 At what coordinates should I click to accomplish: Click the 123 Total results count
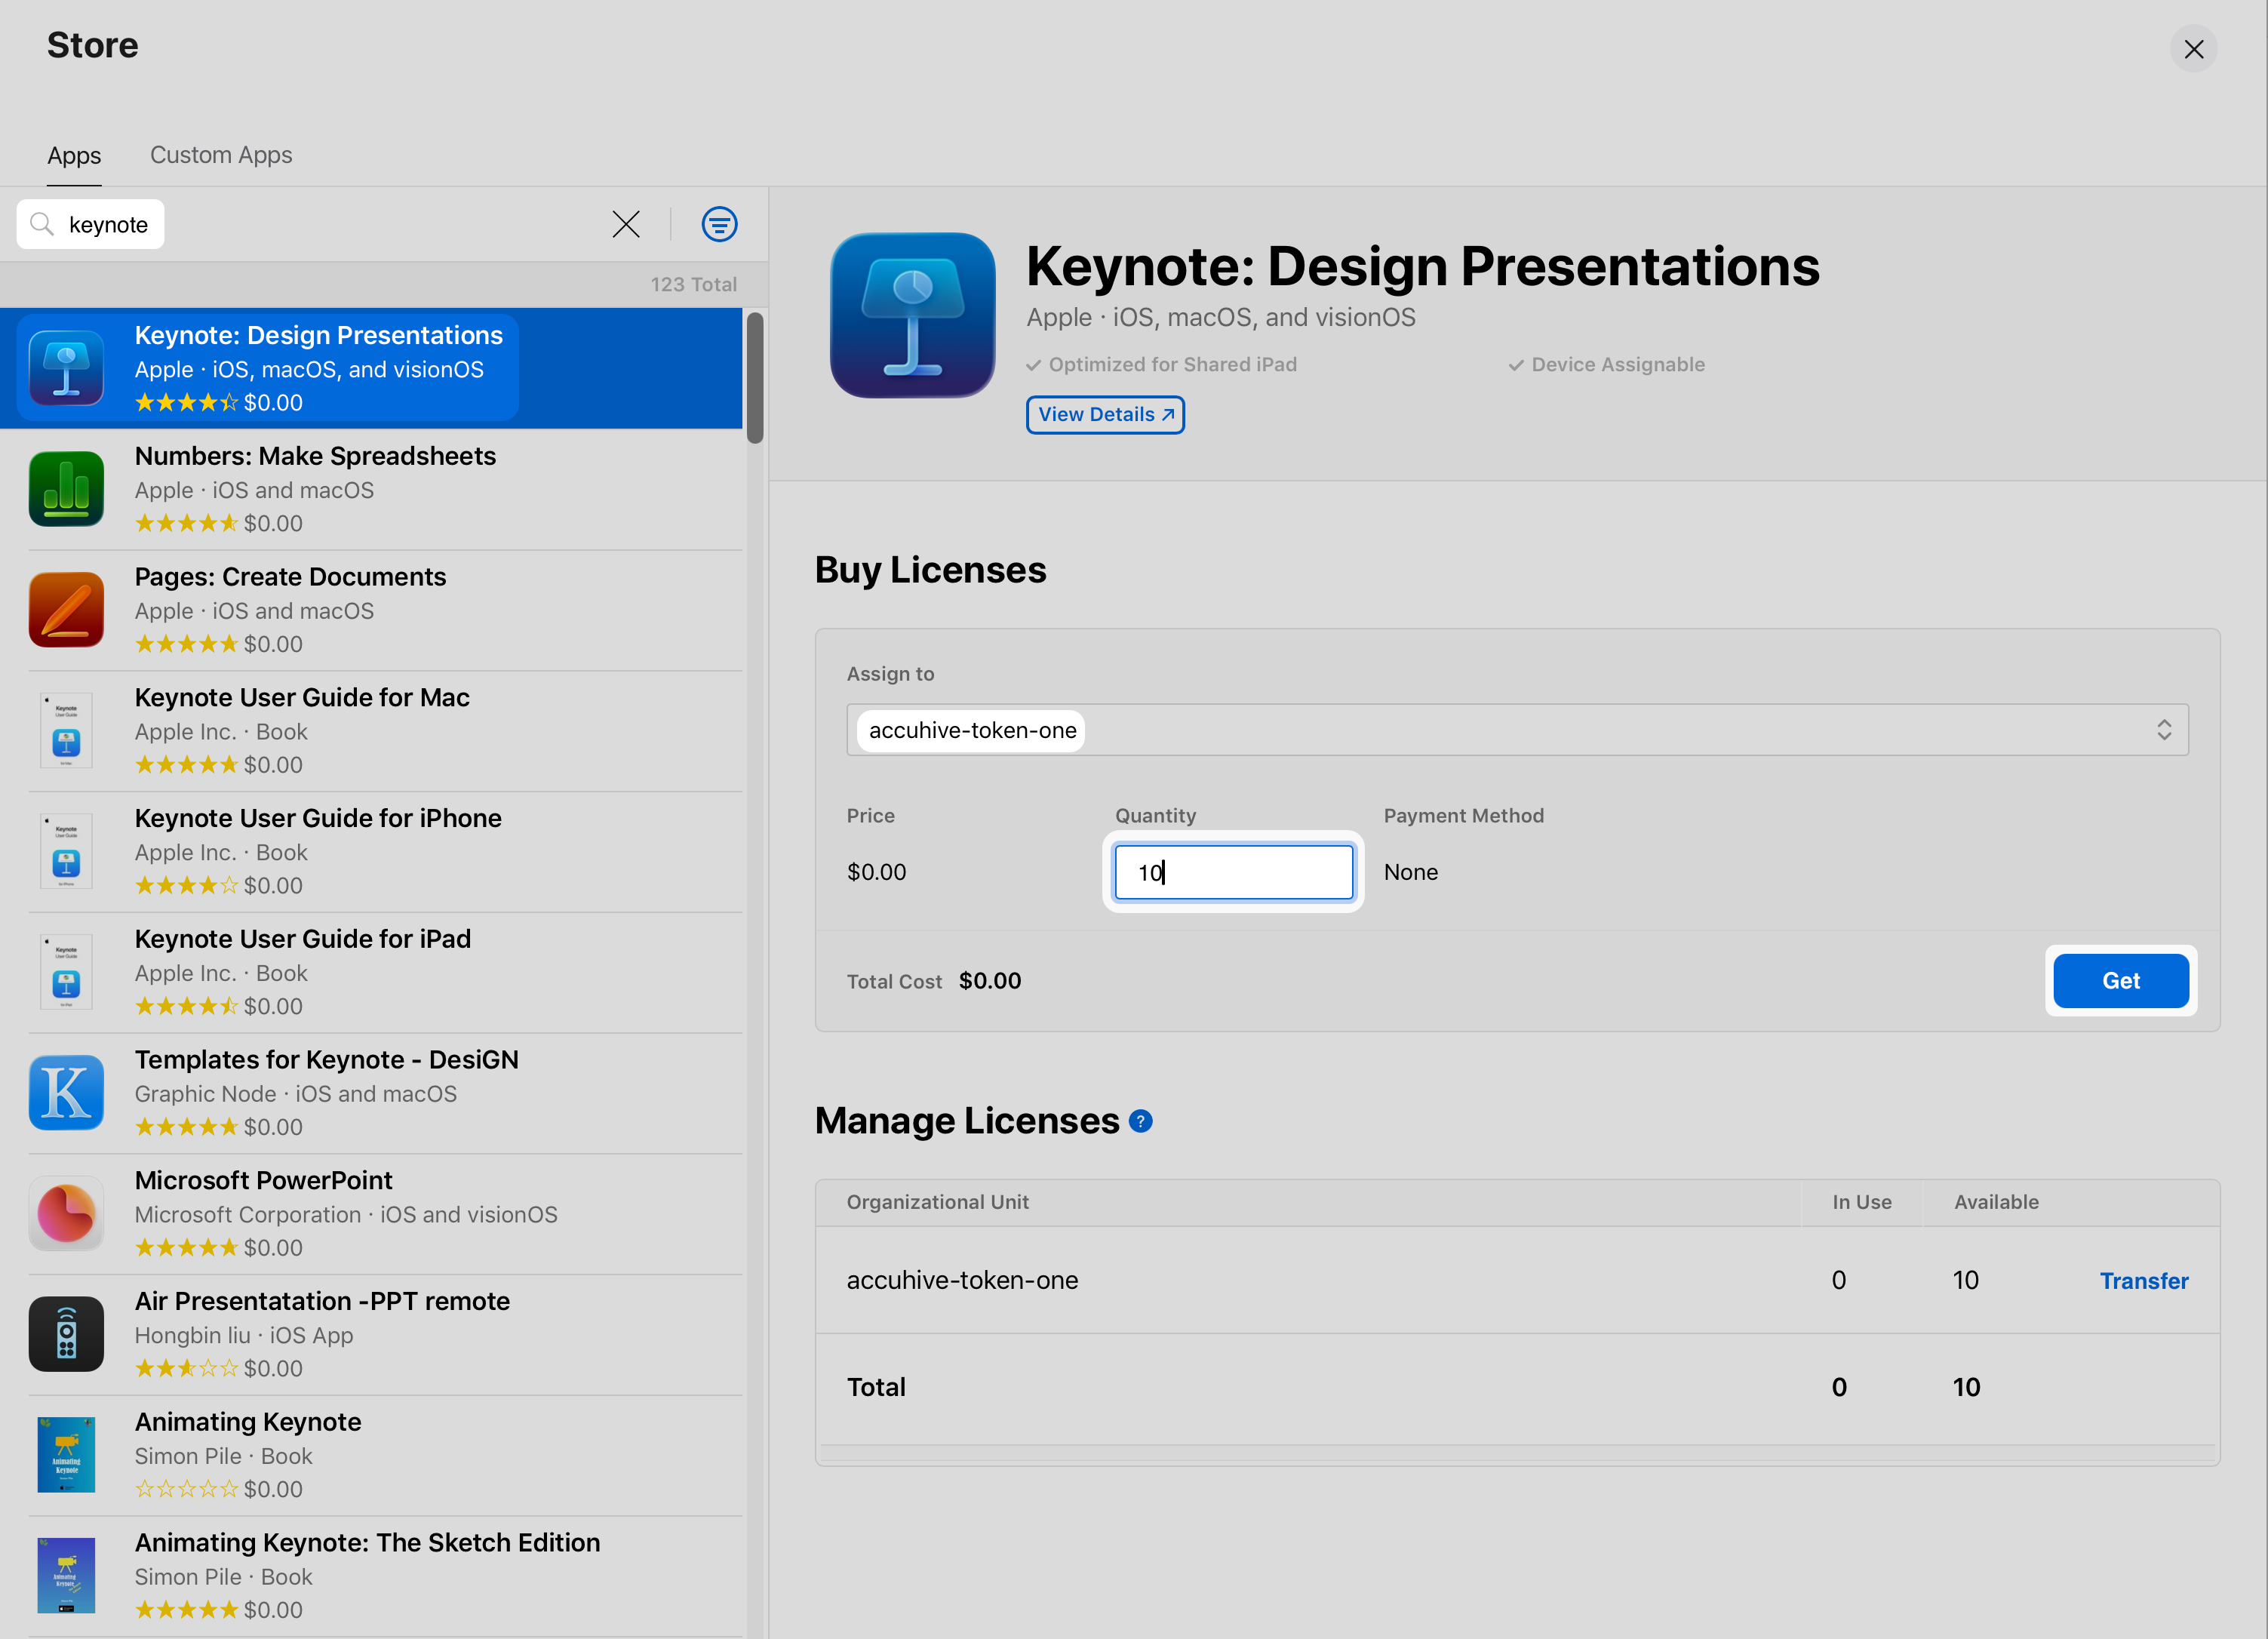pos(693,284)
